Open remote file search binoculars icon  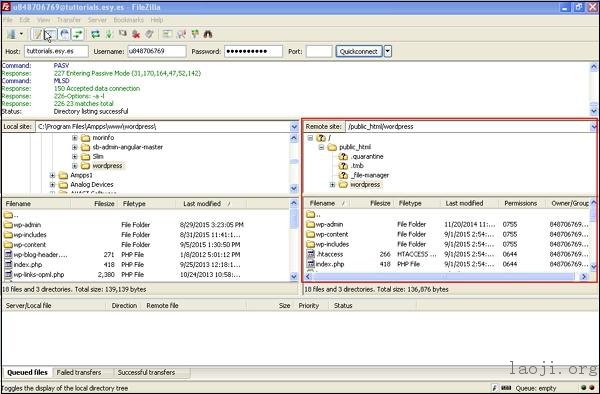208,34
